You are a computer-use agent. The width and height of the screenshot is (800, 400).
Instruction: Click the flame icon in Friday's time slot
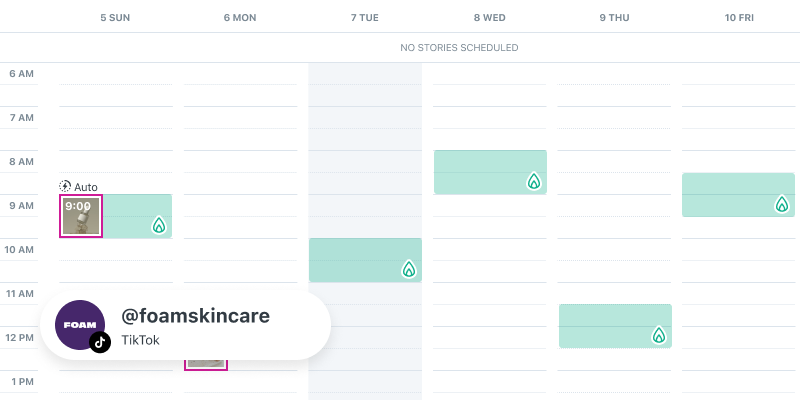[x=782, y=204]
